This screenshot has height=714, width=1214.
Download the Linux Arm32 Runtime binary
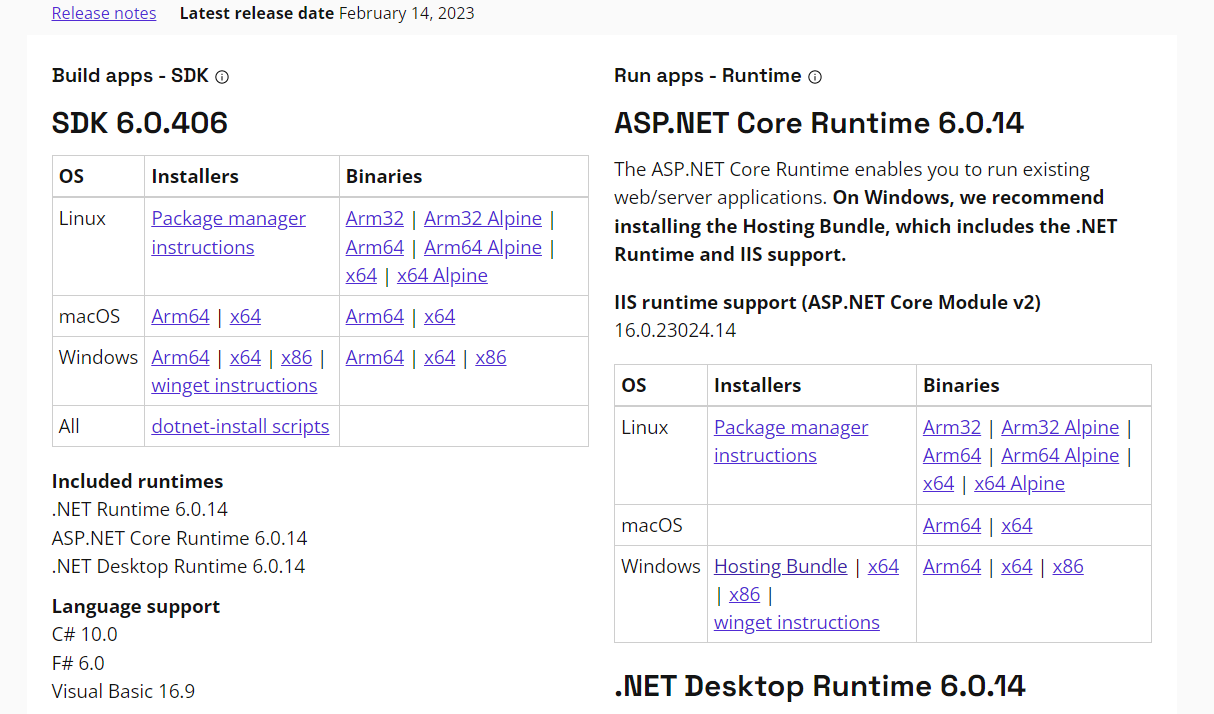tap(951, 427)
